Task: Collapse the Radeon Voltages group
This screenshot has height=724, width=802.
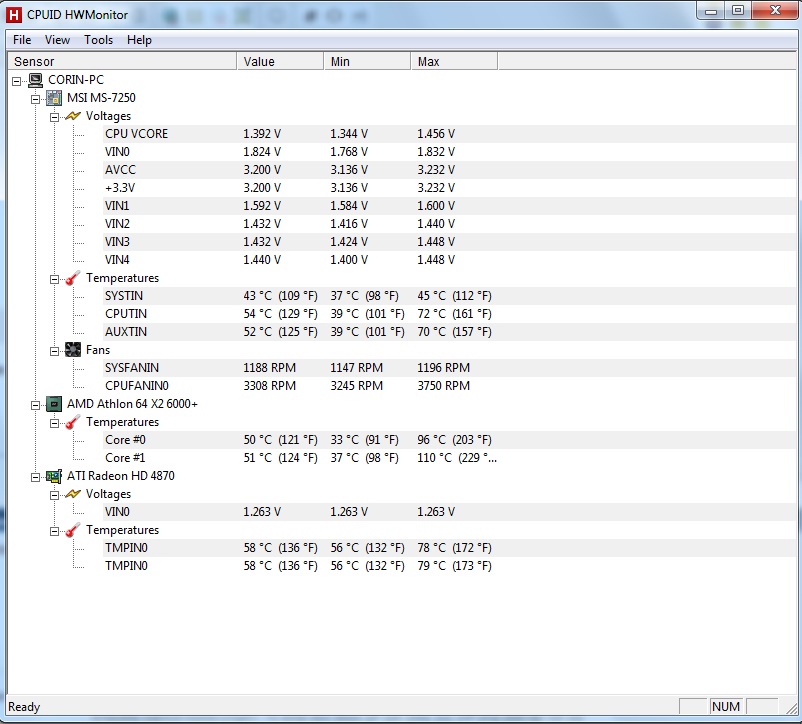Action: point(54,495)
